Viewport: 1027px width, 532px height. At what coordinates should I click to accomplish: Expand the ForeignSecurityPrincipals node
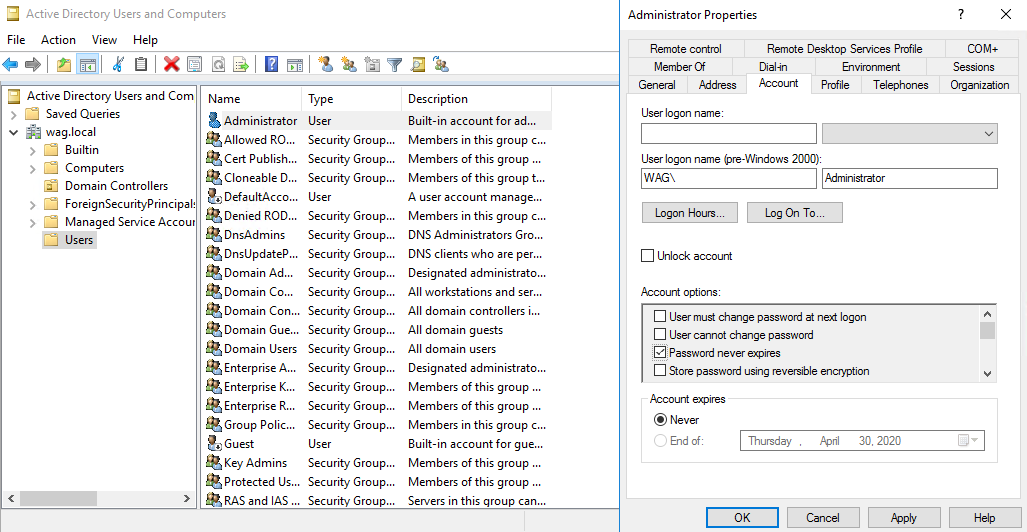[33, 204]
